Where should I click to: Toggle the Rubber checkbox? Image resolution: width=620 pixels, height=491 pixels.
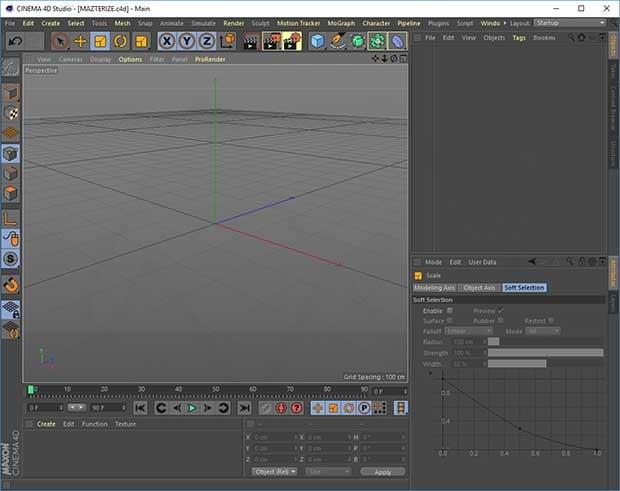click(501, 321)
